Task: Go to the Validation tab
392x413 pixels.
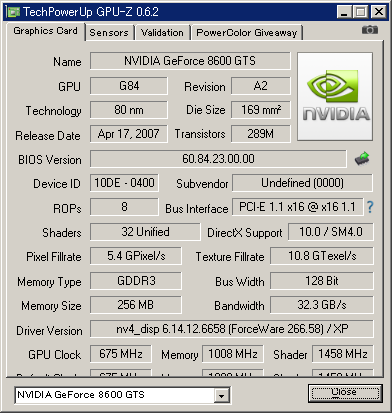Action: click(x=162, y=33)
